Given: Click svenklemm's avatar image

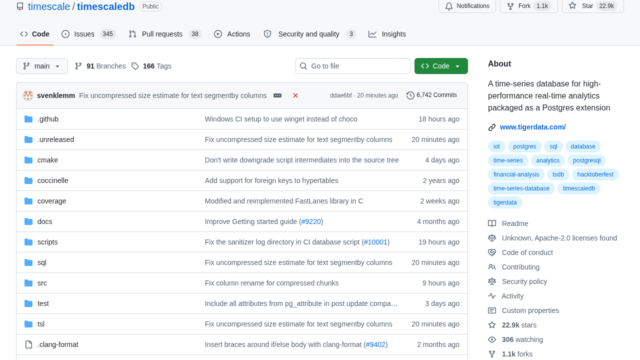Looking at the screenshot, I should point(28,96).
